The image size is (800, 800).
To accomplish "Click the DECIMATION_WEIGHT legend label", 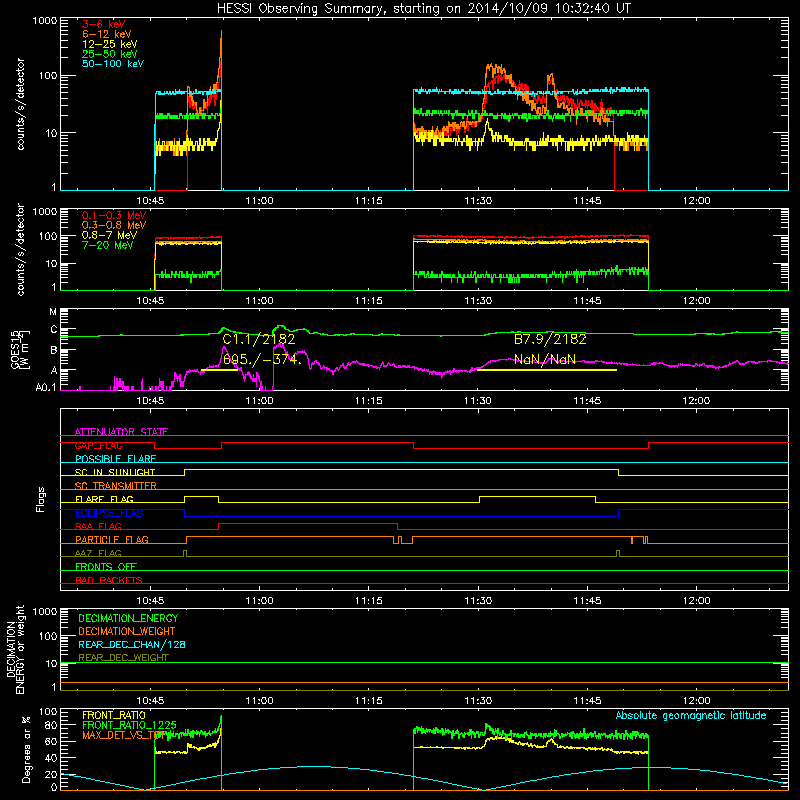I will point(127,631).
